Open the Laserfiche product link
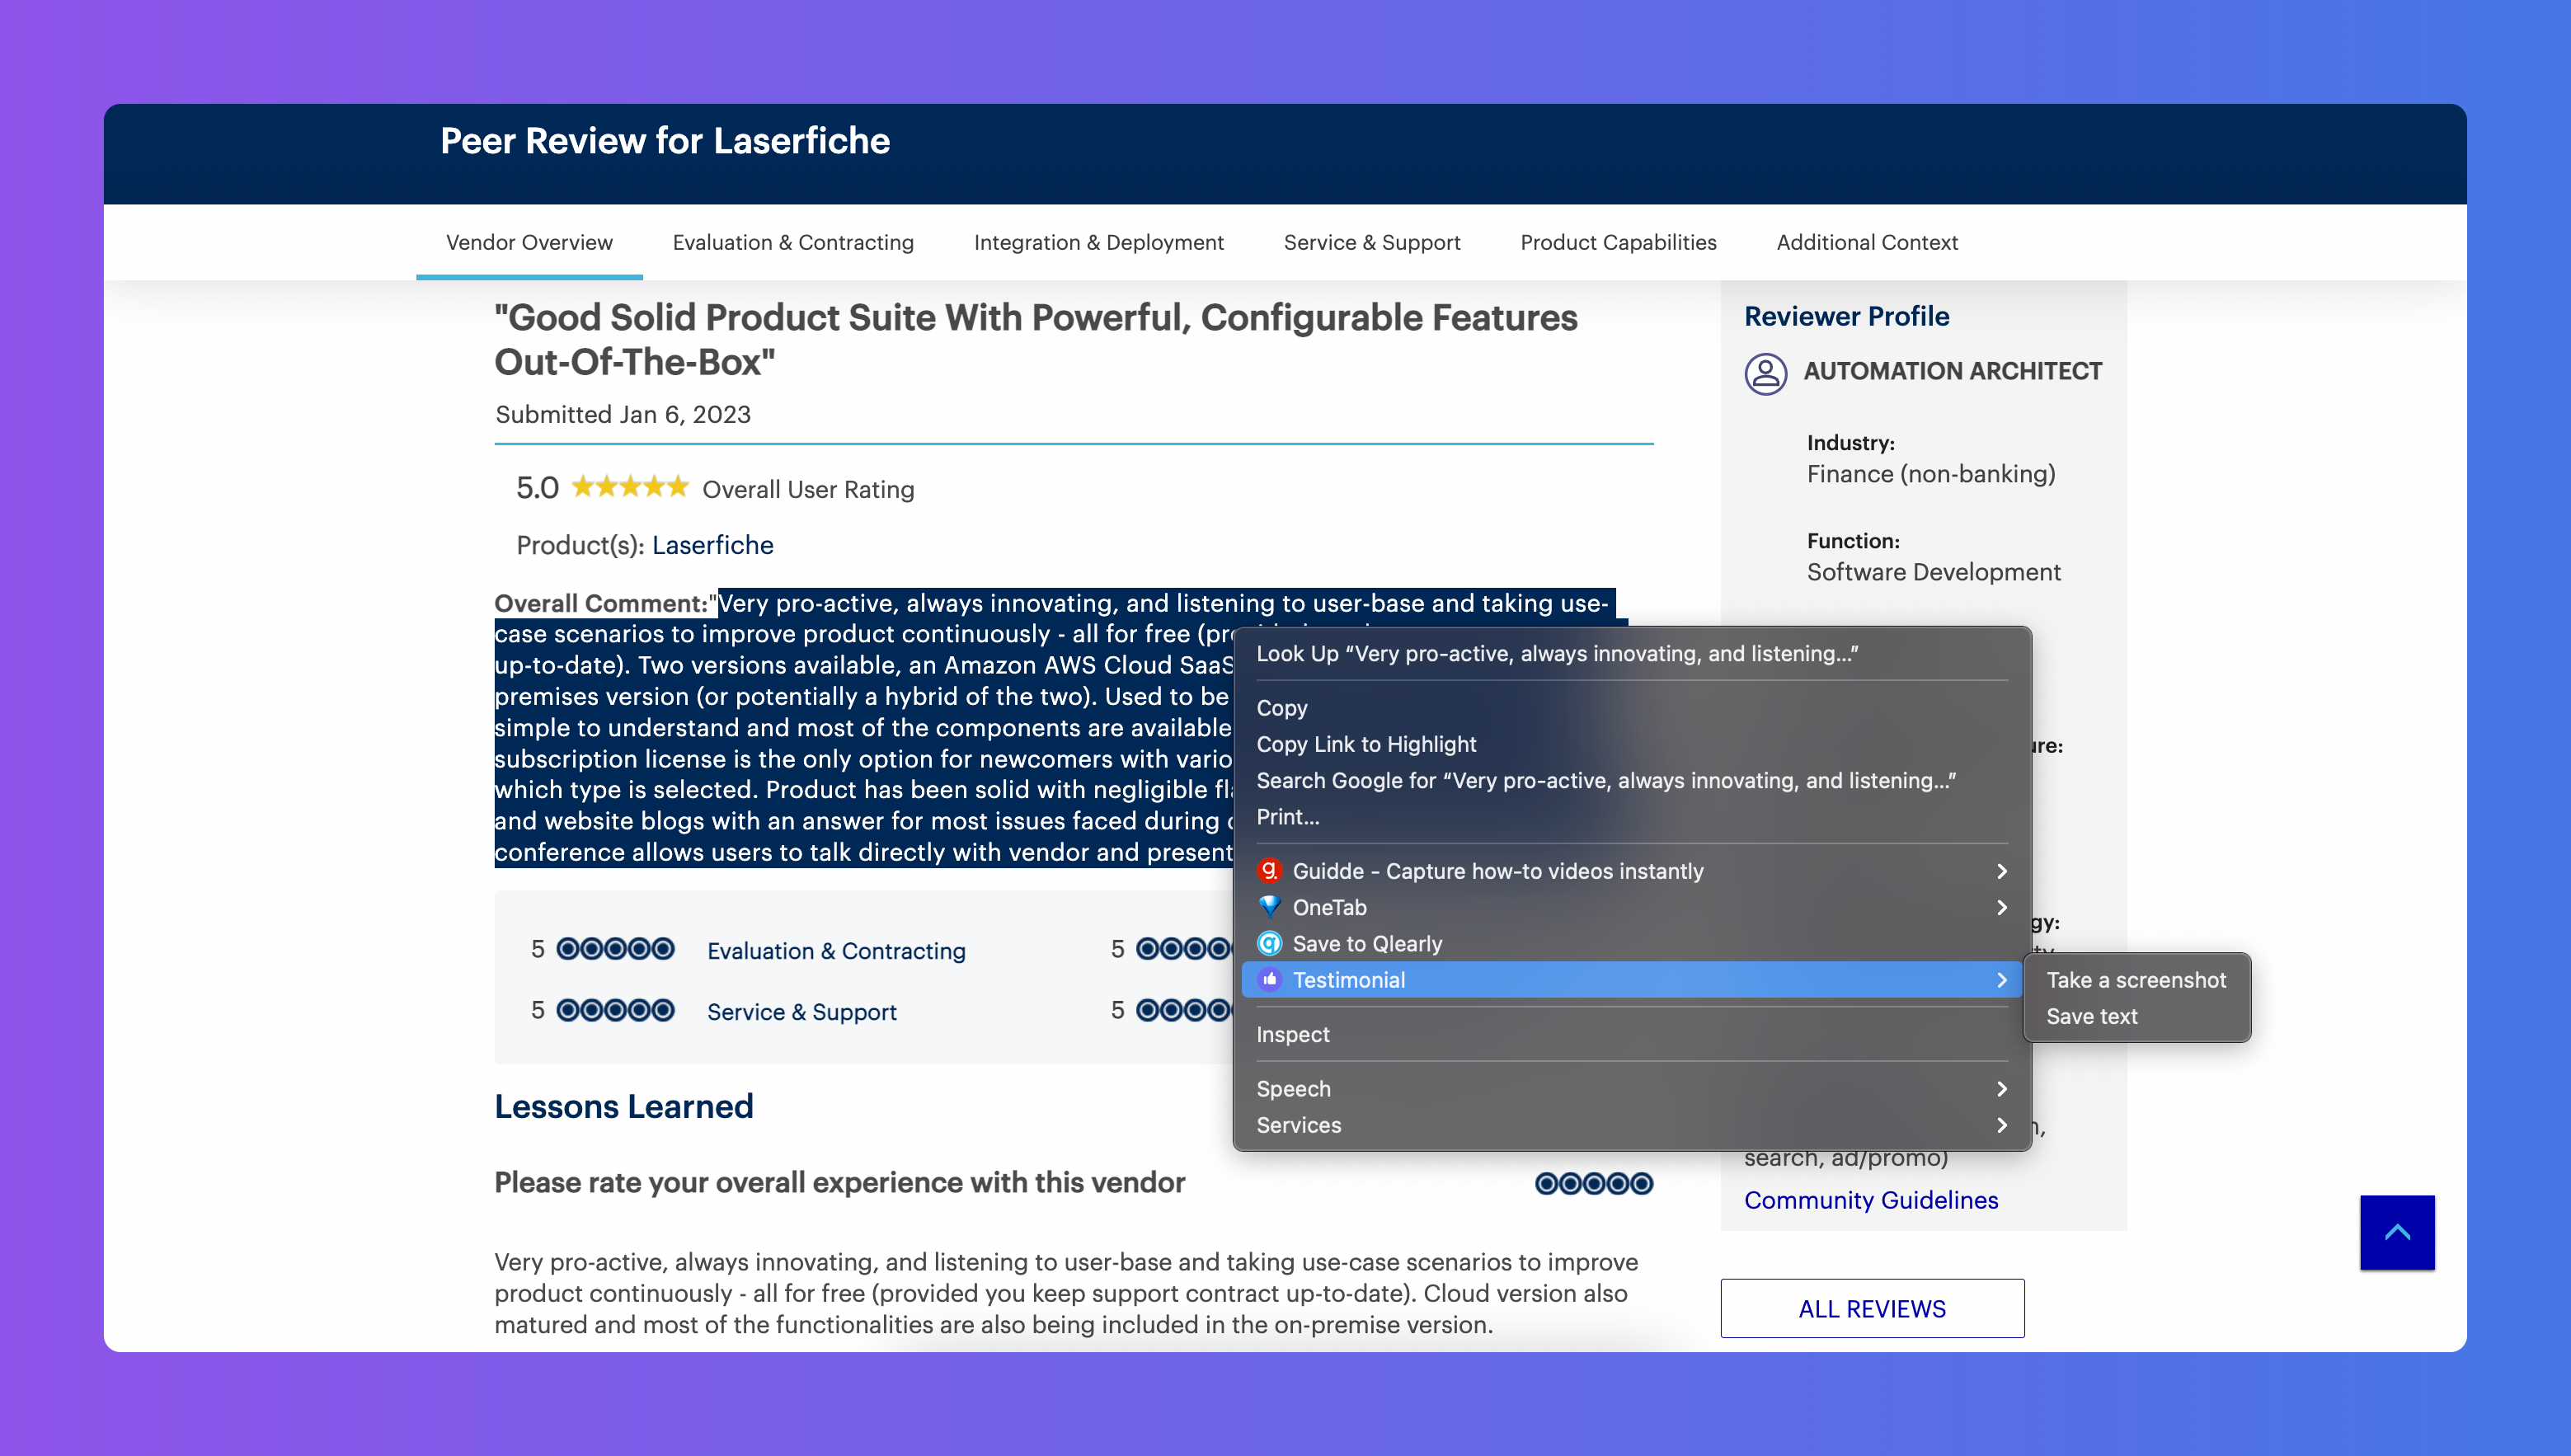The width and height of the screenshot is (2571, 1456). 712,545
